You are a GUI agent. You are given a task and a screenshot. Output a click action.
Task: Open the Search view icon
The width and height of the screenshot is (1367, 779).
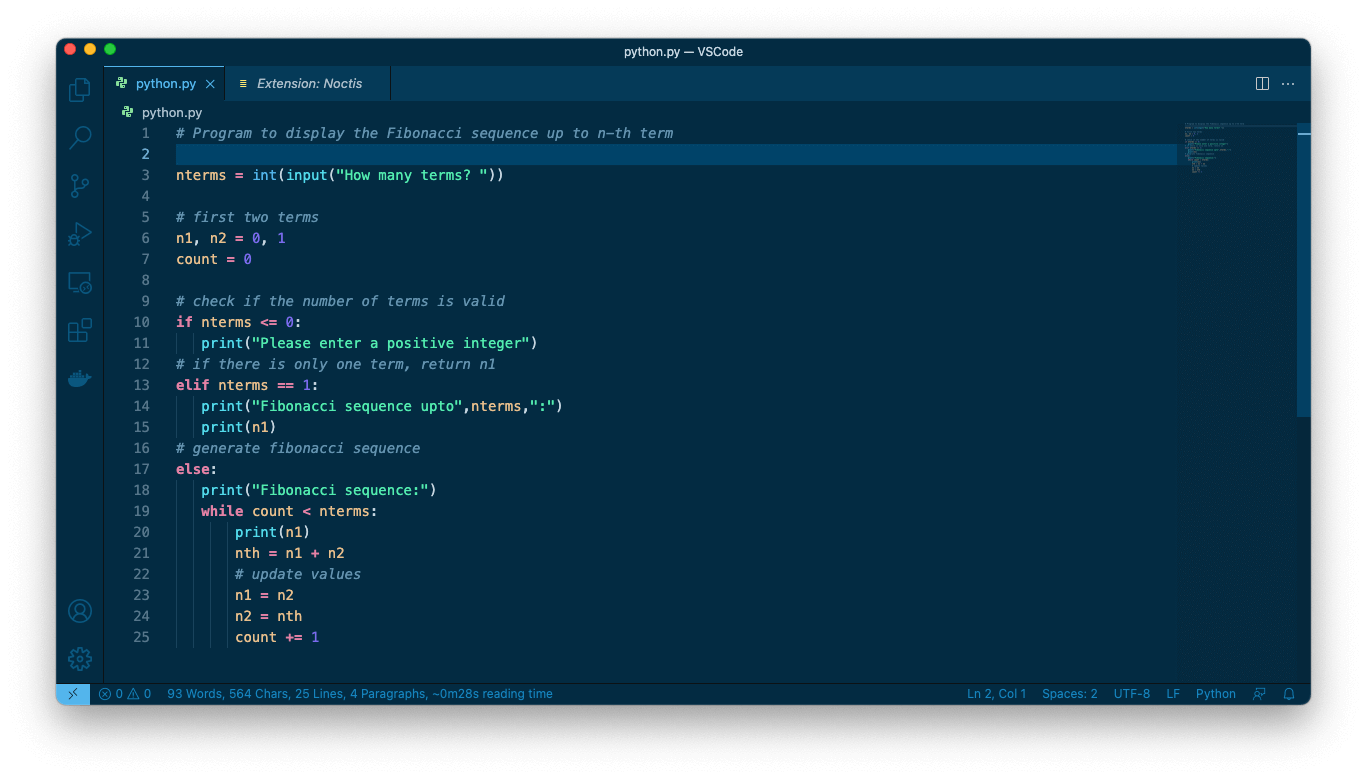[x=80, y=138]
